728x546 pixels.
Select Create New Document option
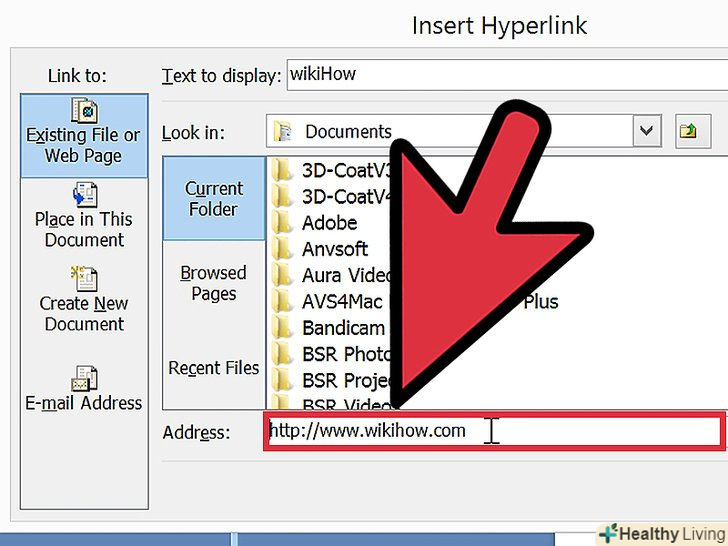point(84,300)
